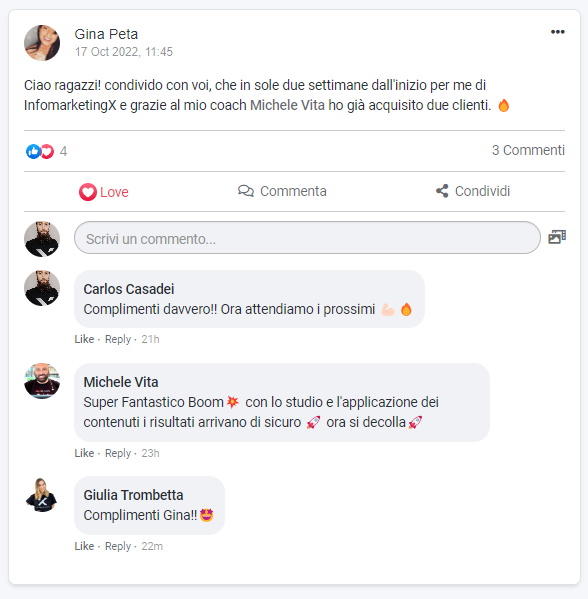Viewport: 588px width, 599px height.
Task: Reply to Carlos Casadei's comment
Action: click(x=118, y=339)
